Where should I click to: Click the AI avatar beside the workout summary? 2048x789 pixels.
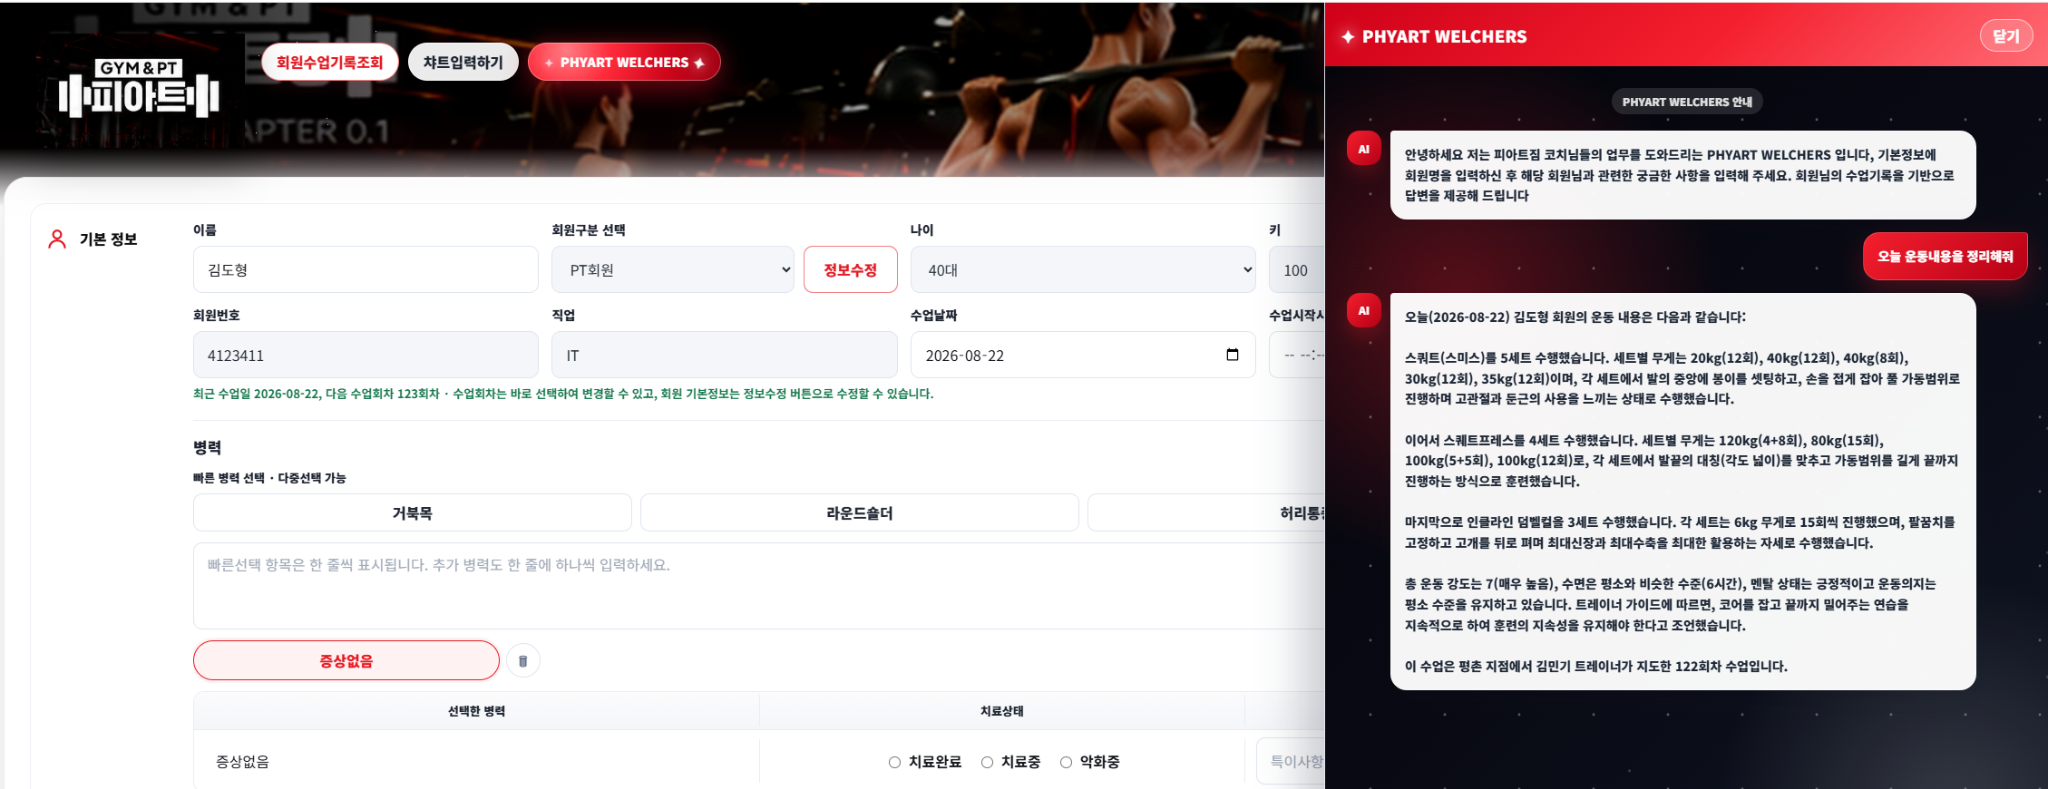pos(1364,310)
